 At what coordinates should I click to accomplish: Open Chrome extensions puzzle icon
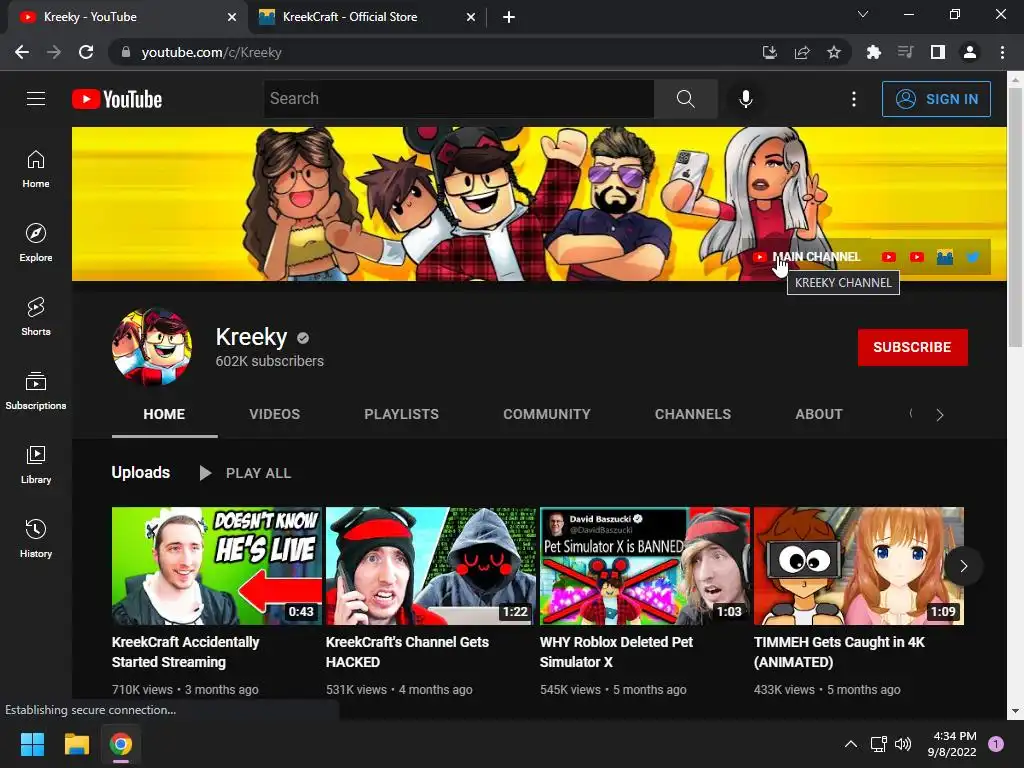click(x=873, y=52)
